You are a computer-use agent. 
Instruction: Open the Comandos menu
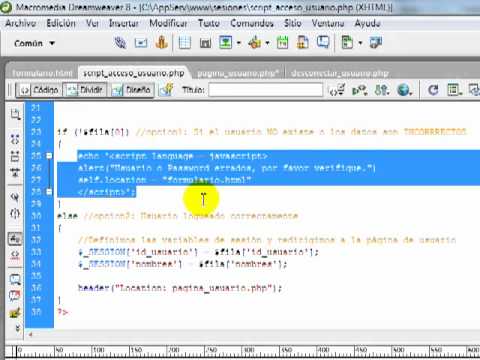pyautogui.click(x=252, y=23)
